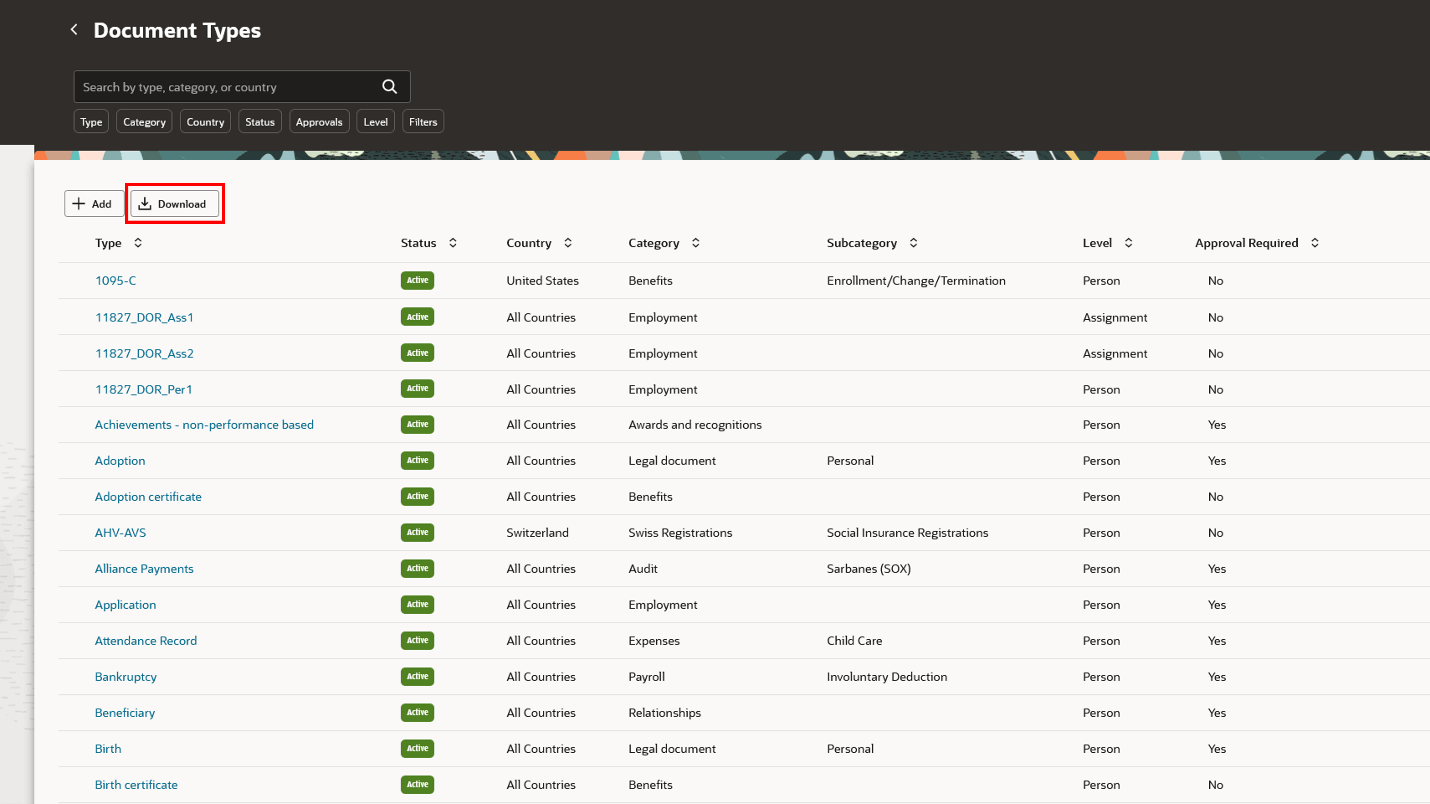Open the Application document type
The height and width of the screenshot is (804, 1430).
125,605
